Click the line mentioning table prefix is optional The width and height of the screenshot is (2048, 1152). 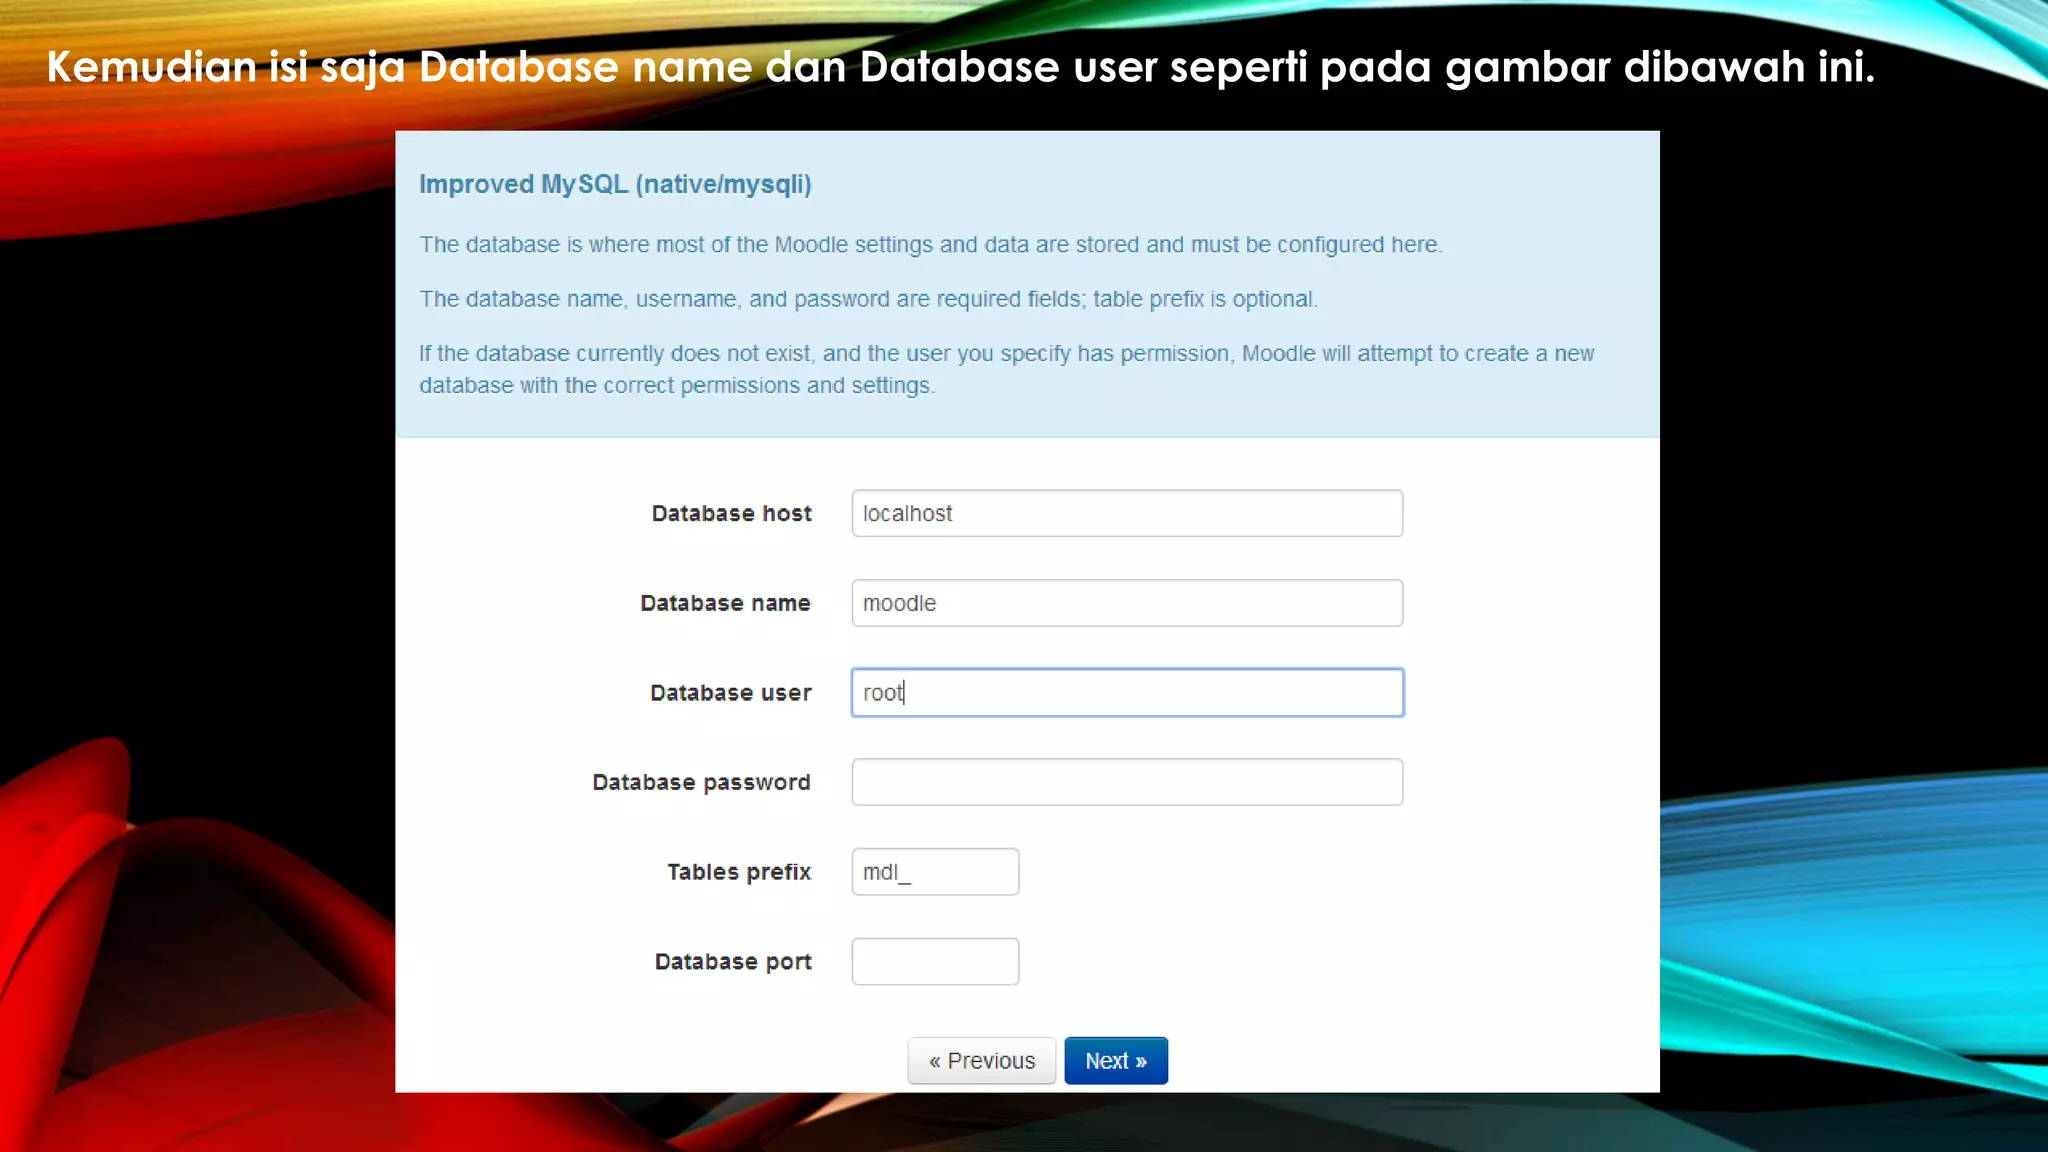tap(868, 299)
